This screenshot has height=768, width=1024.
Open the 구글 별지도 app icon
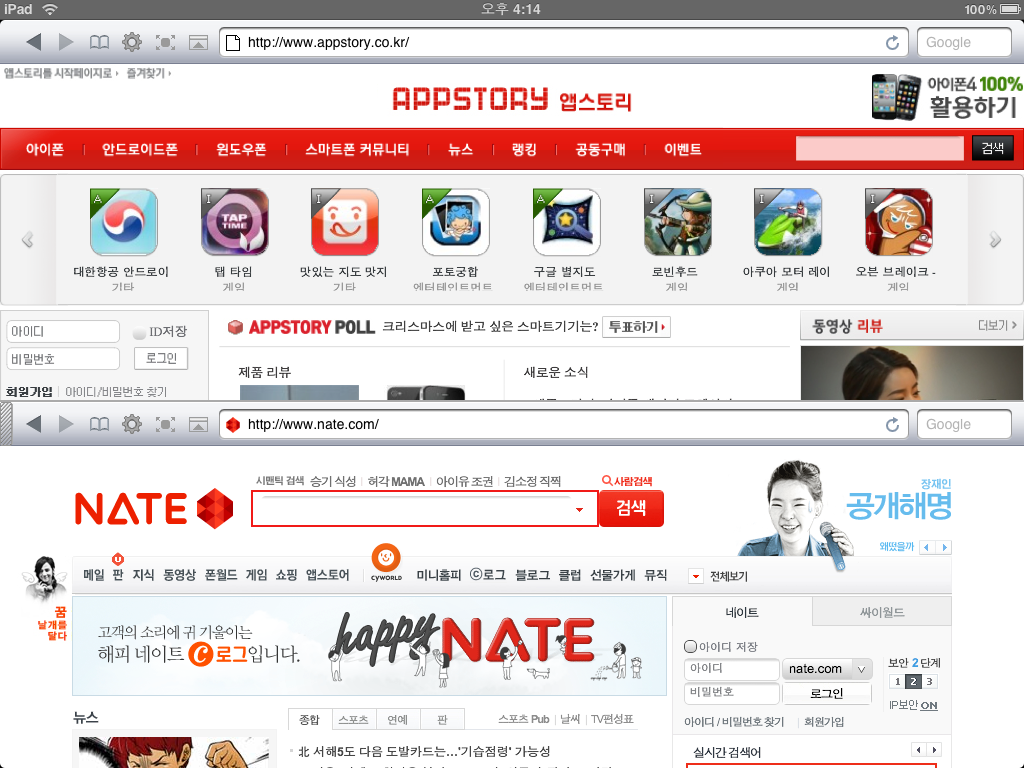566,222
